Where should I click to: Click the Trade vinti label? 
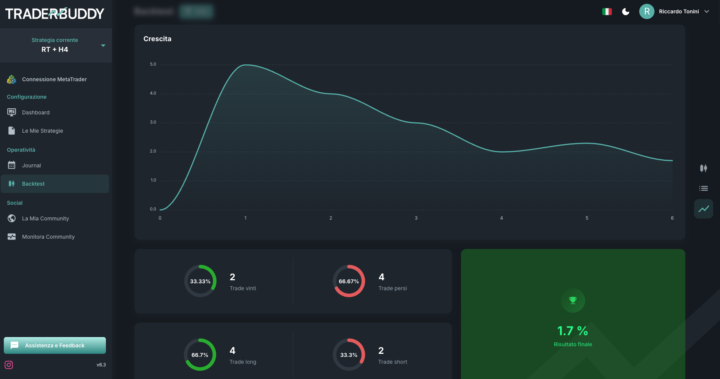[243, 288]
